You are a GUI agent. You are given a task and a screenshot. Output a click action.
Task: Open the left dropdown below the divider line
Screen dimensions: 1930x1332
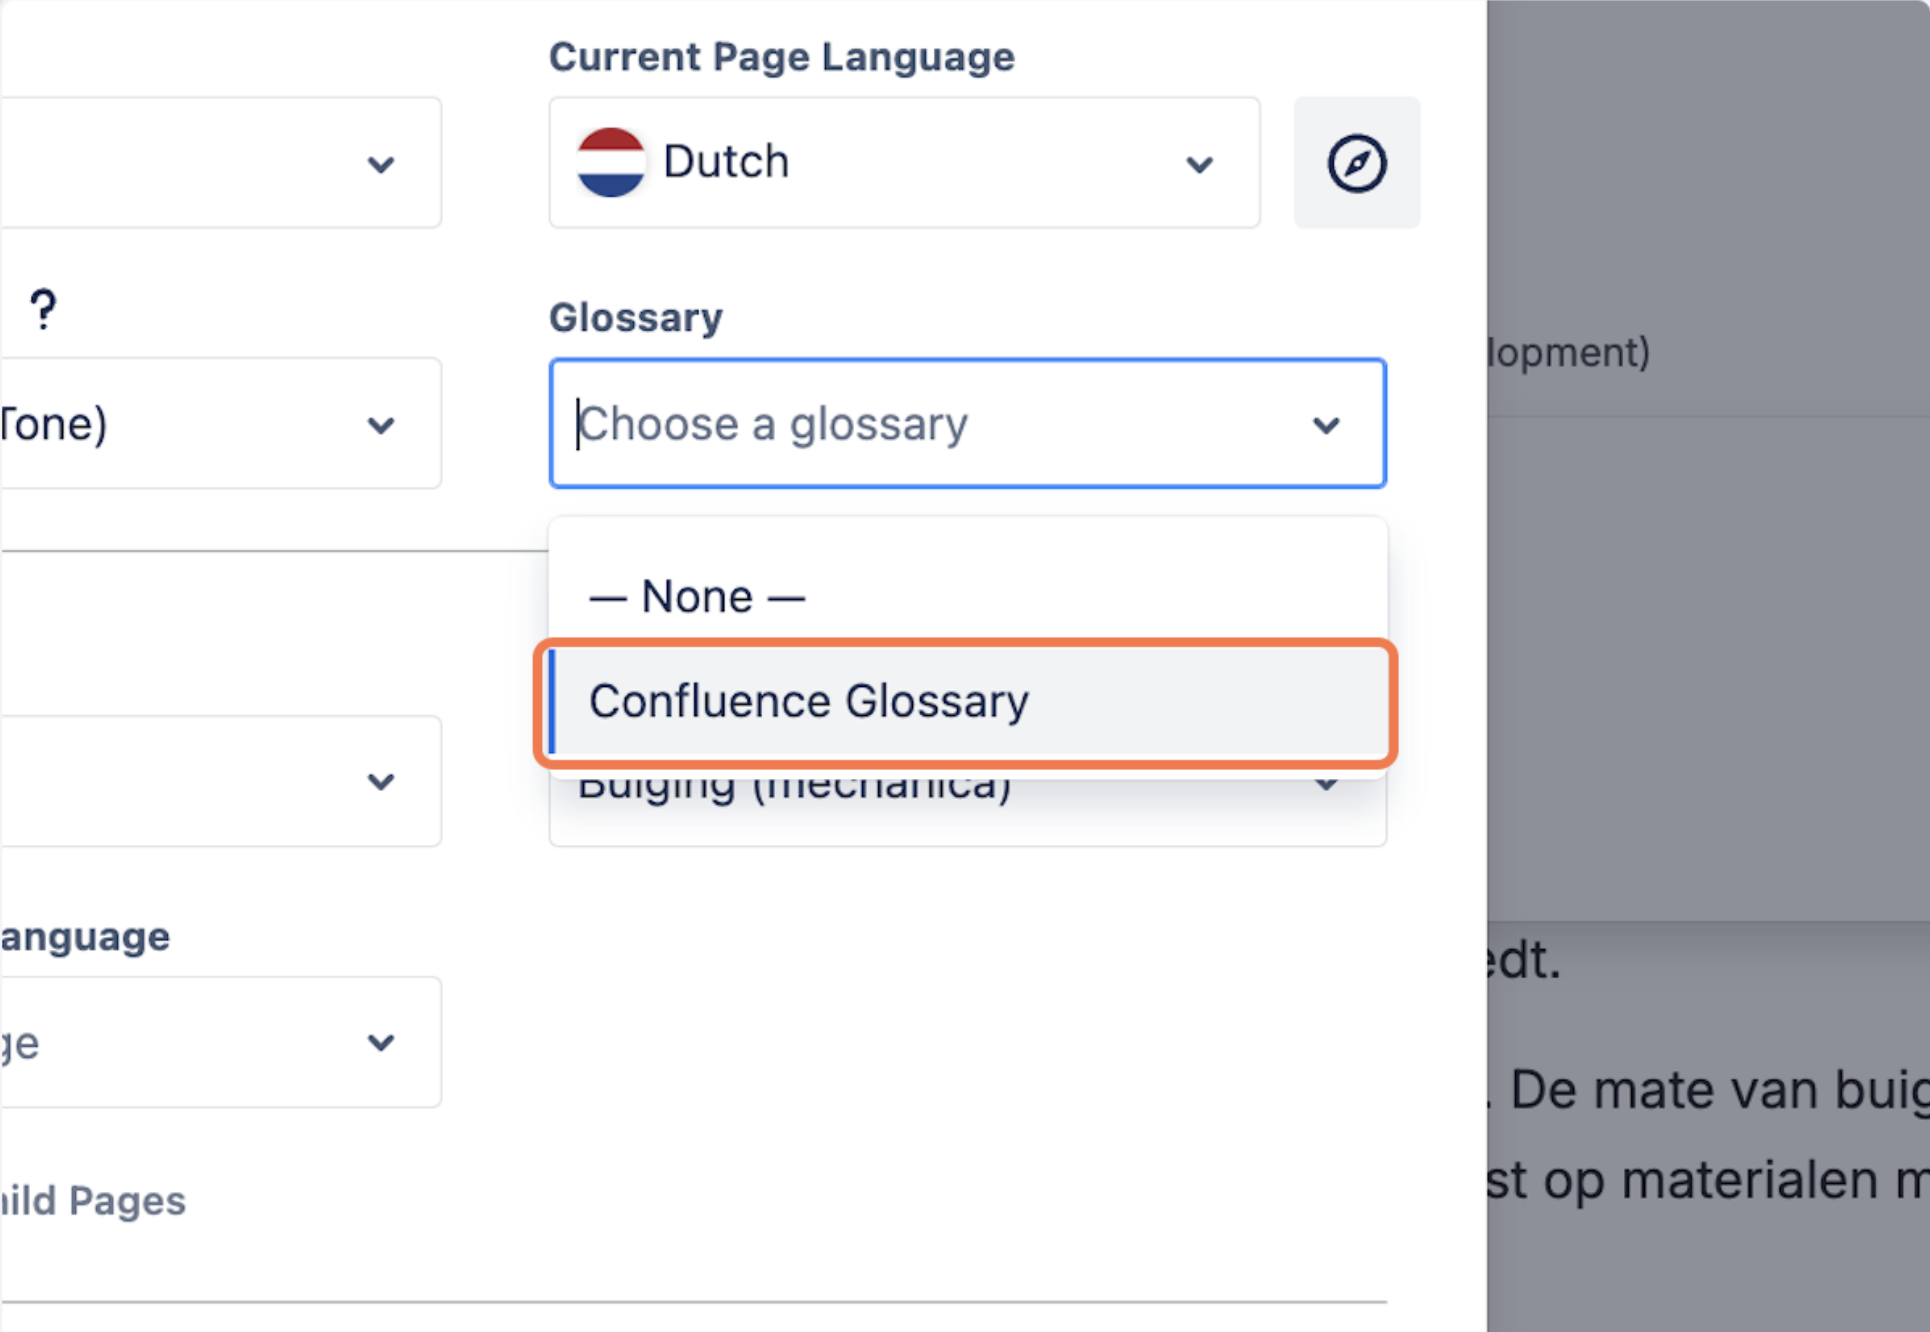point(220,781)
